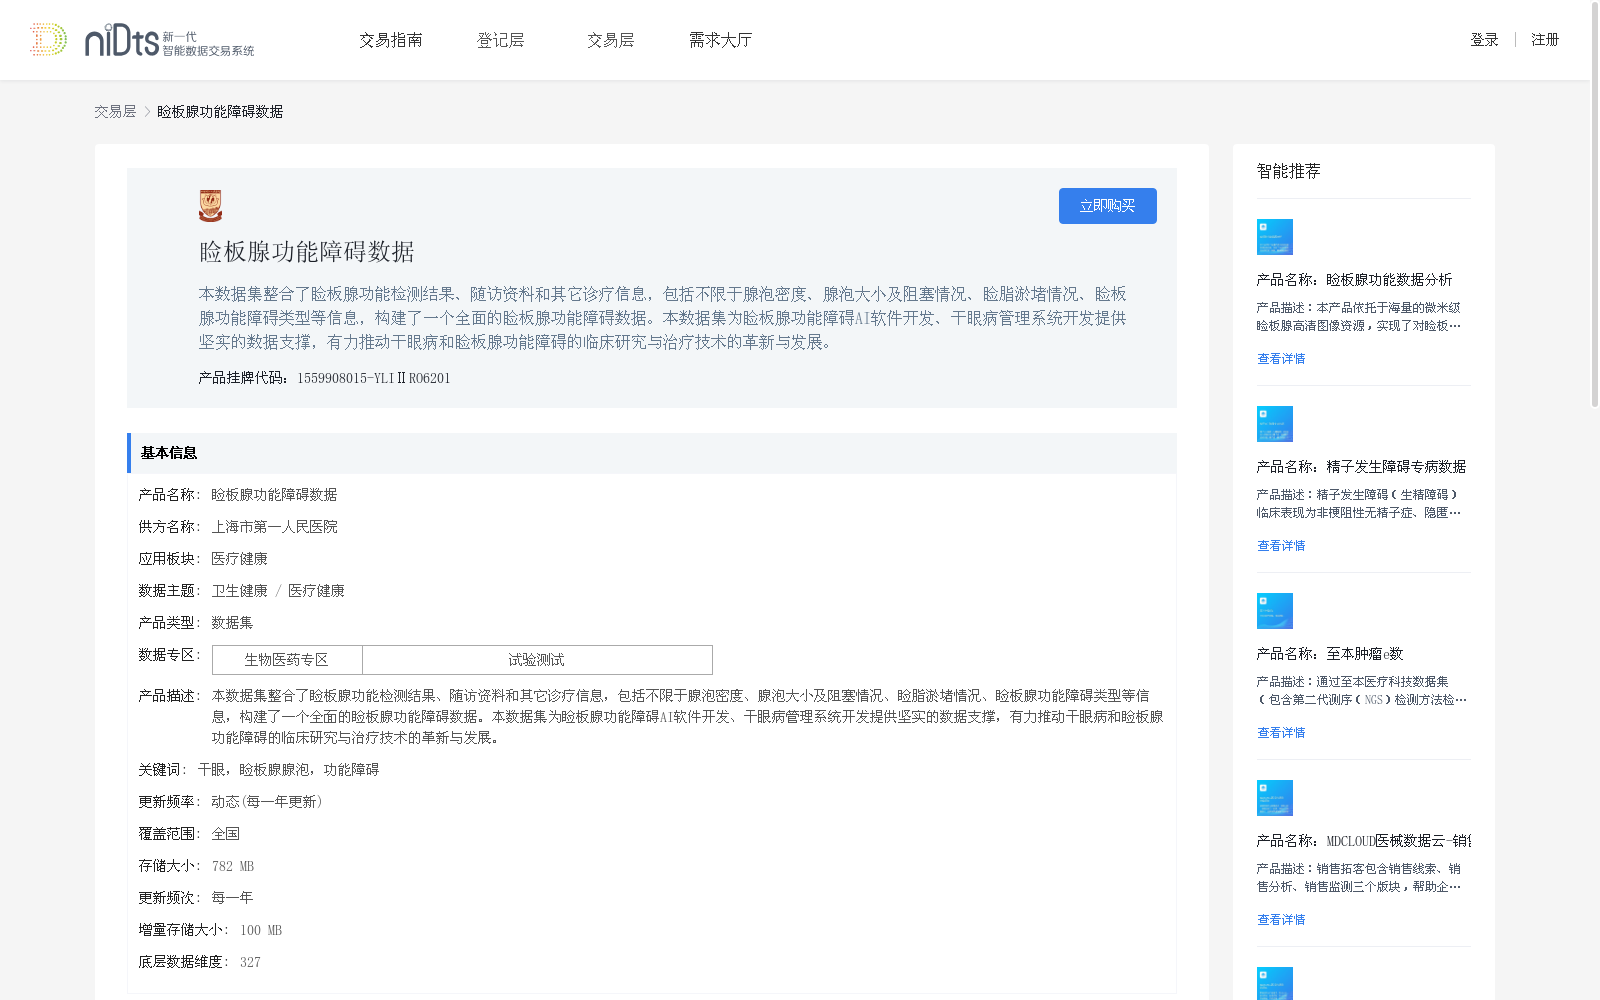Screen dimensions: 1600x1000
Task: Click incremental storage value 100 MB
Action: pos(261,930)
